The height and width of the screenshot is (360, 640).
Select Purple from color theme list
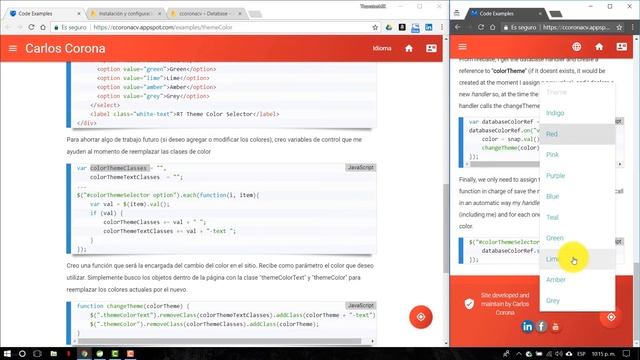577,176
